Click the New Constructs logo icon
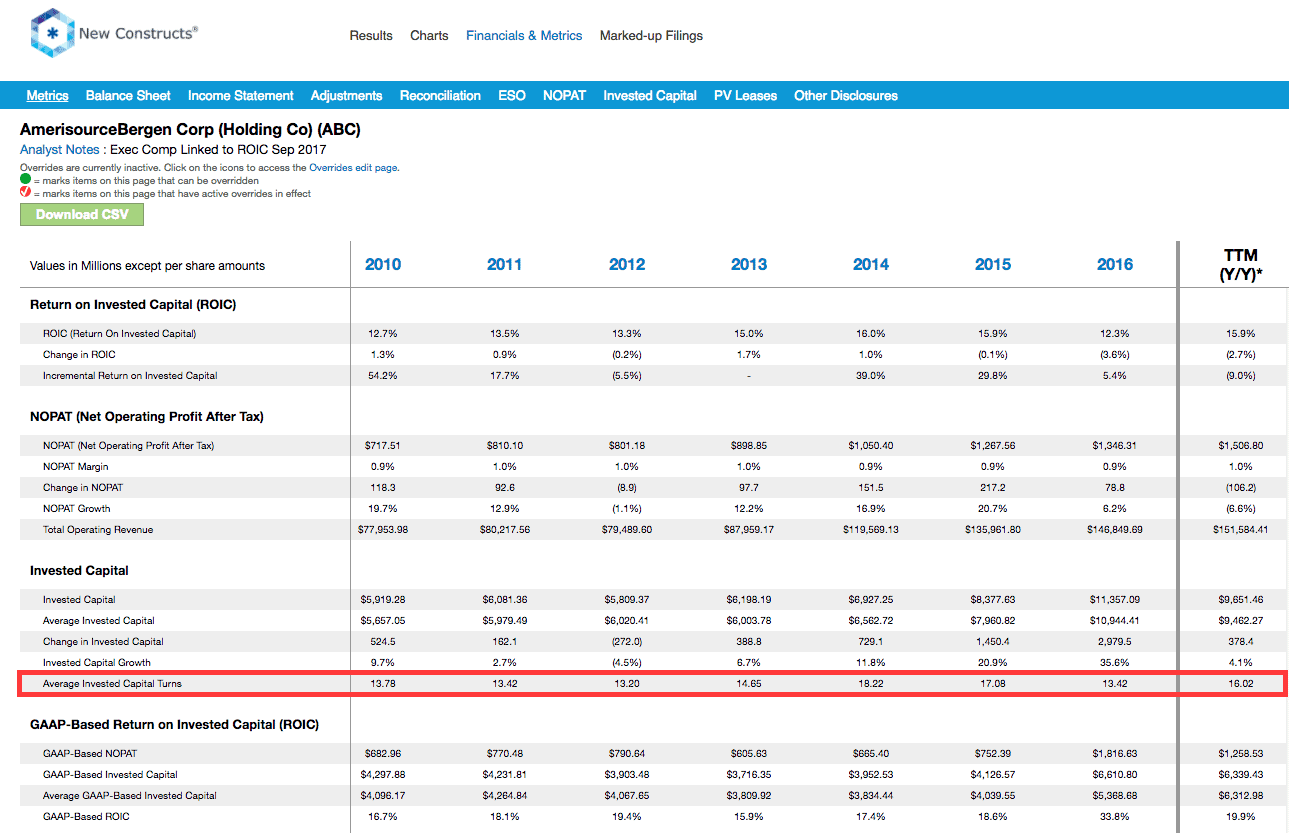 pyautogui.click(x=52, y=35)
